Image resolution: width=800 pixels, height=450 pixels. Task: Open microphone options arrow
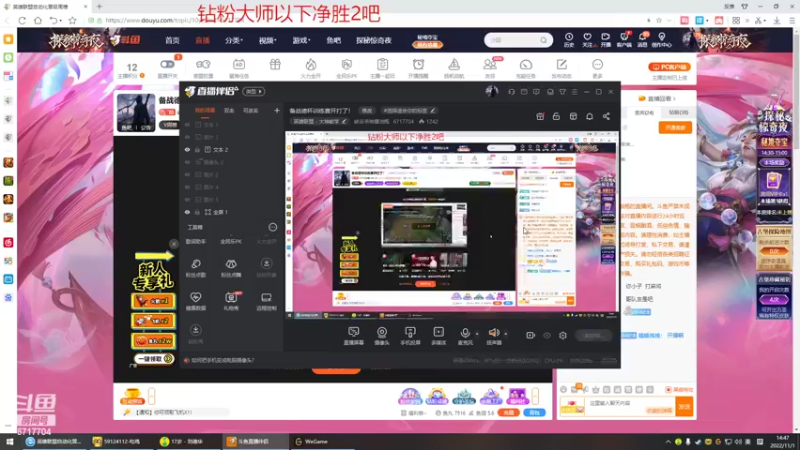click(x=477, y=334)
